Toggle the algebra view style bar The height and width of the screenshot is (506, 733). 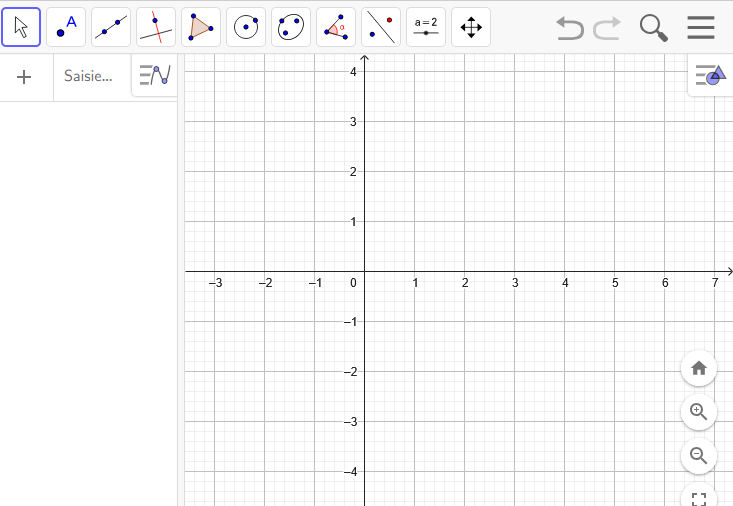[x=155, y=75]
